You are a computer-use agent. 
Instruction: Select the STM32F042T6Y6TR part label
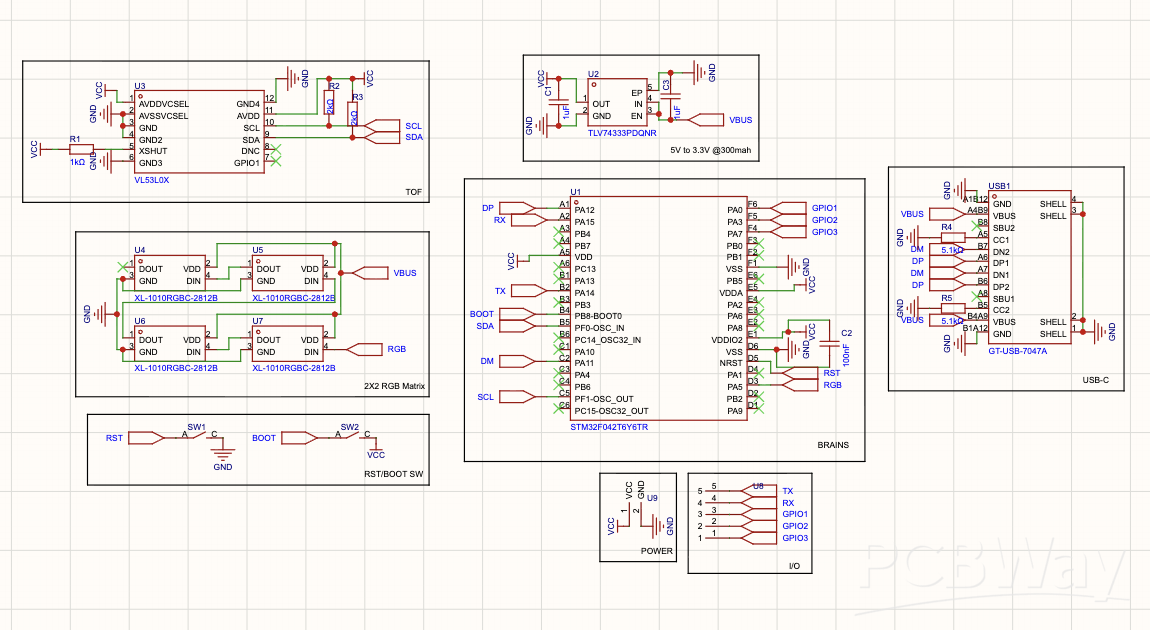(609, 427)
